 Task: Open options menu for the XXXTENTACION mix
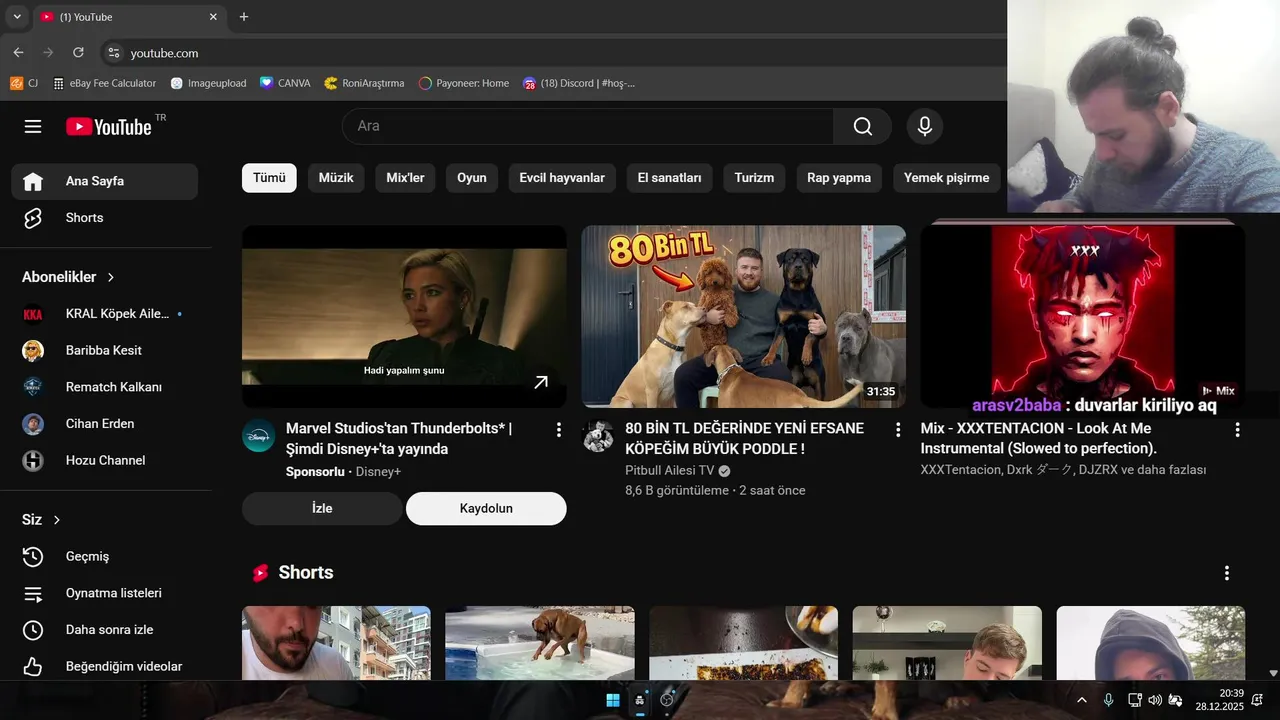pyautogui.click(x=1237, y=430)
